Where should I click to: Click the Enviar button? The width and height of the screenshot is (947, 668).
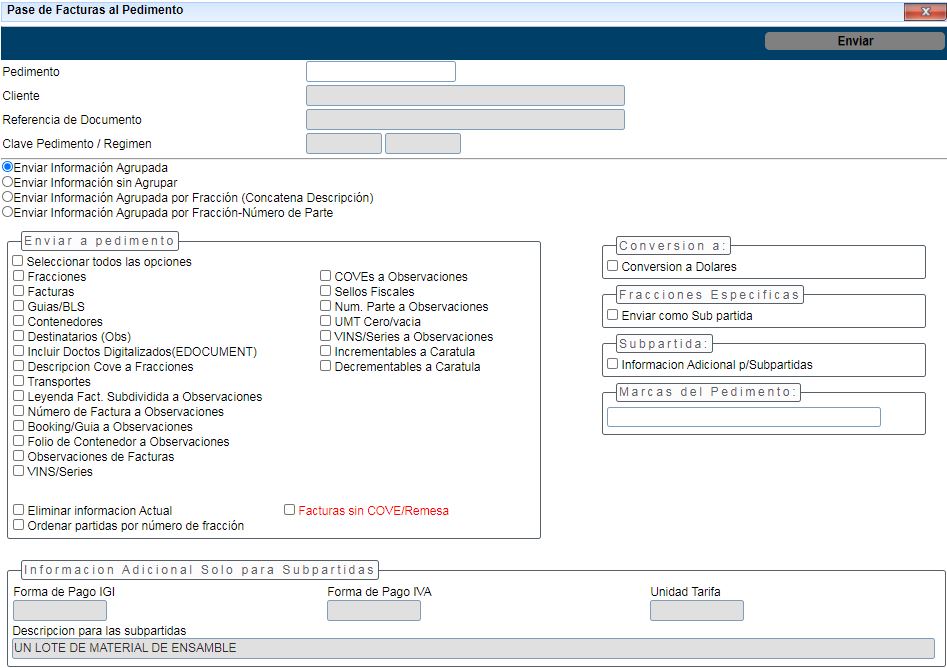[854, 41]
